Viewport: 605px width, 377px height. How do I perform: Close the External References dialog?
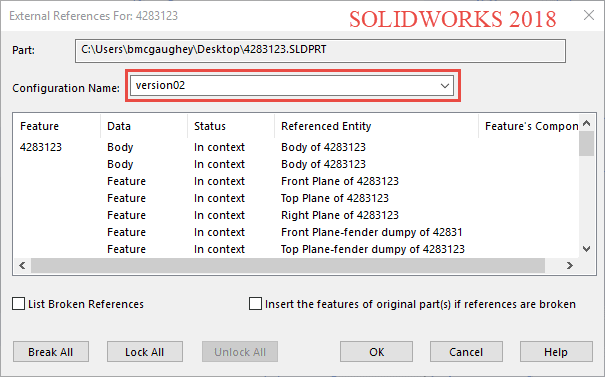pyautogui.click(x=589, y=15)
